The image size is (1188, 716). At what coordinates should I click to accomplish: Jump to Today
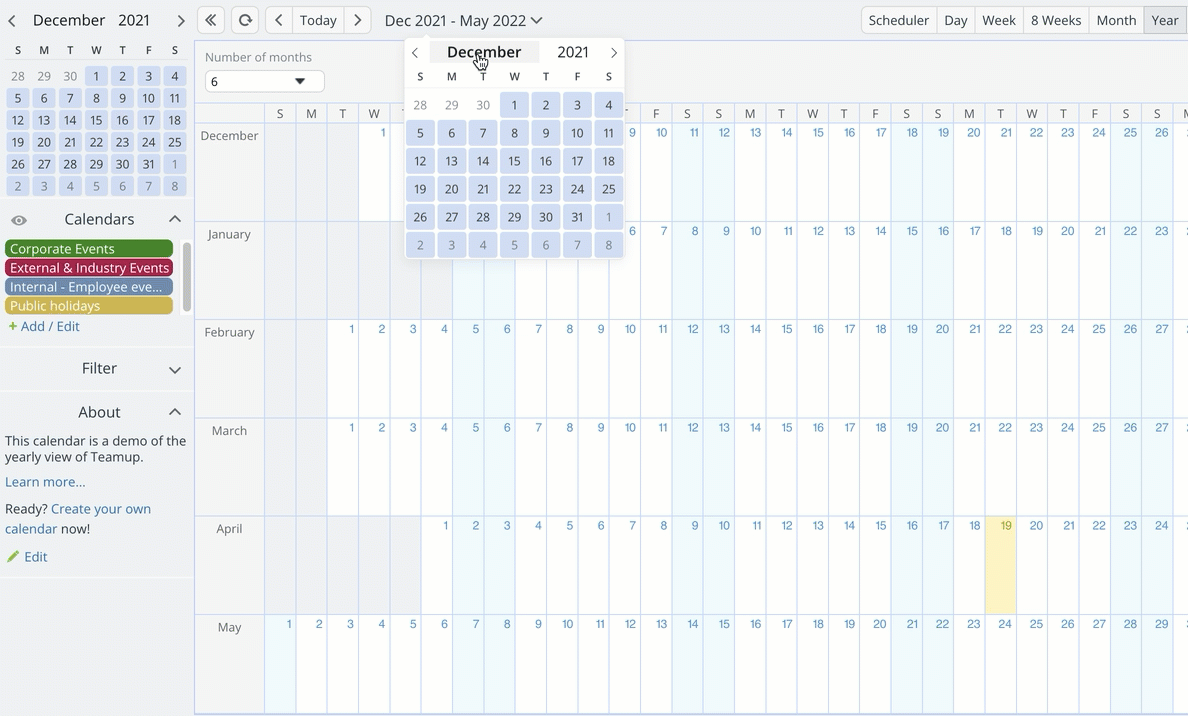(x=318, y=20)
